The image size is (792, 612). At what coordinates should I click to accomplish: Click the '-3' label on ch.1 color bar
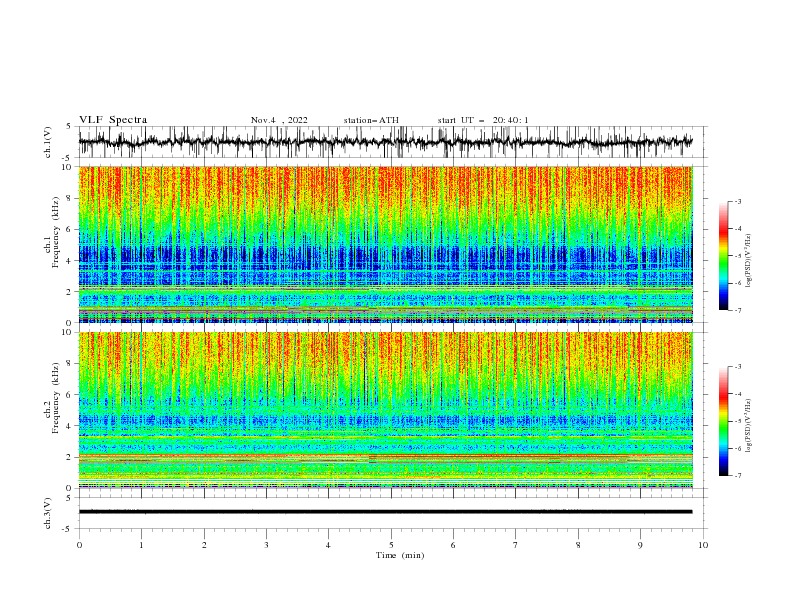point(737,201)
